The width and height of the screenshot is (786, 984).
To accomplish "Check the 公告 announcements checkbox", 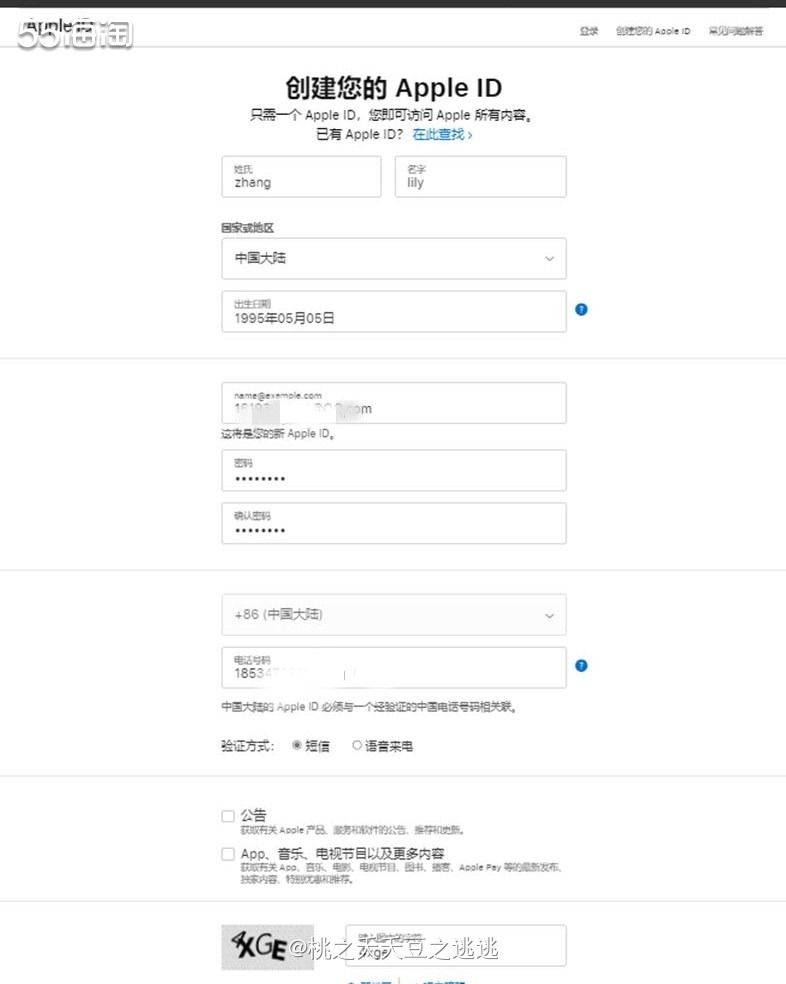I will [228, 816].
